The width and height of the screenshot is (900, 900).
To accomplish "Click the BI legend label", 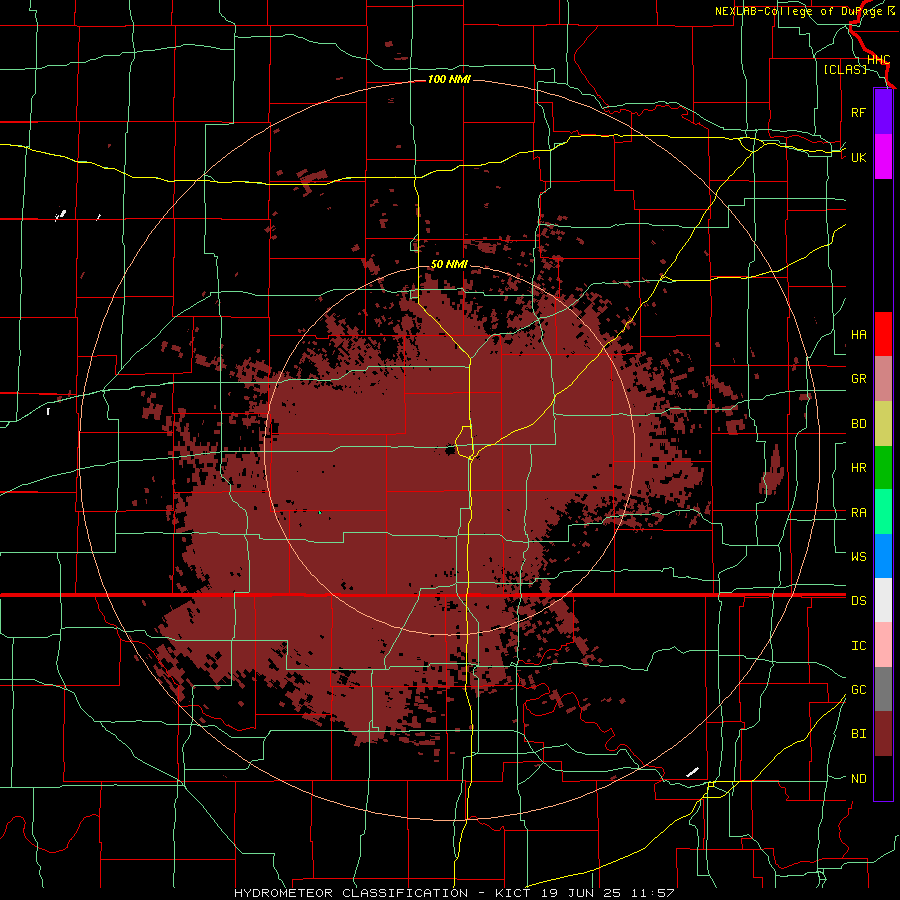I will coord(858,734).
